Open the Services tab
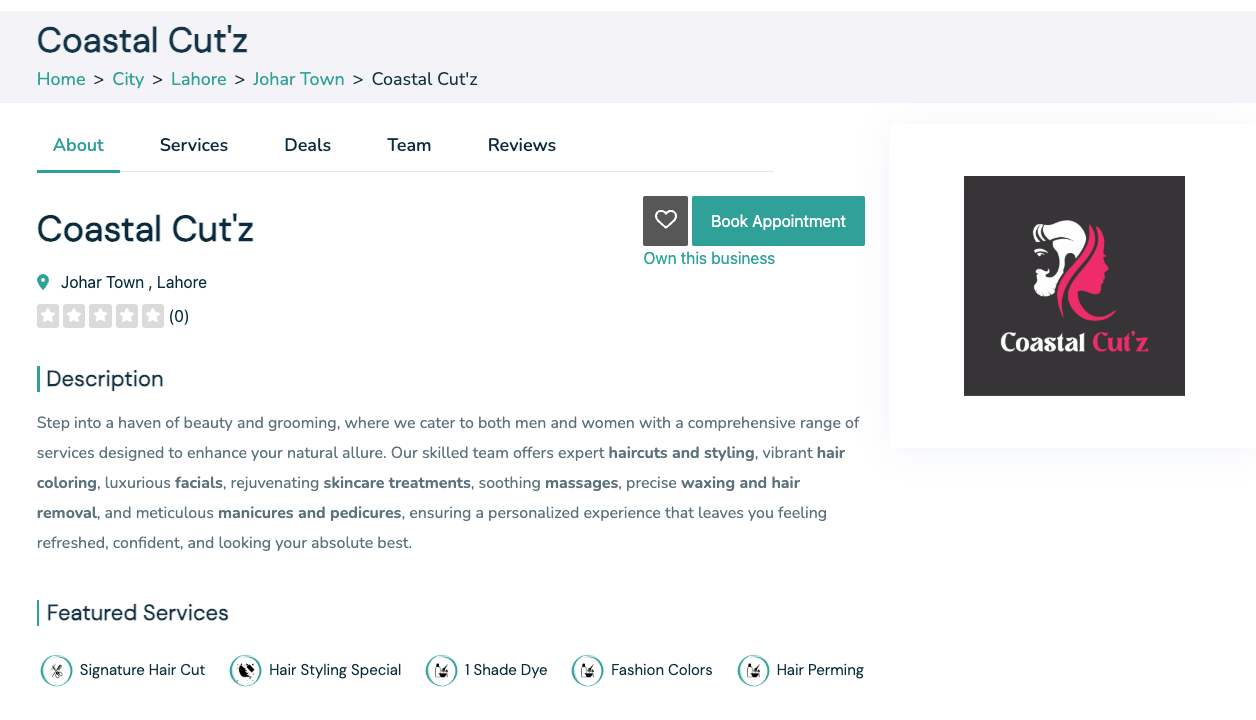The height and width of the screenshot is (720, 1256). (x=194, y=145)
